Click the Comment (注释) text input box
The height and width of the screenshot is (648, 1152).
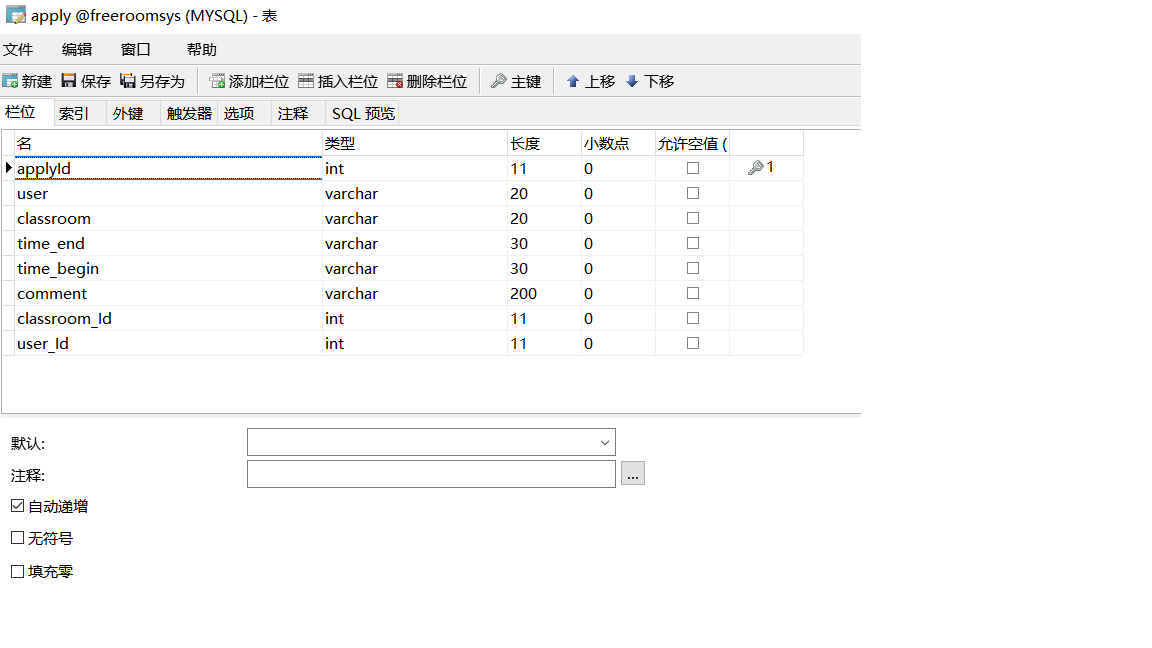431,474
